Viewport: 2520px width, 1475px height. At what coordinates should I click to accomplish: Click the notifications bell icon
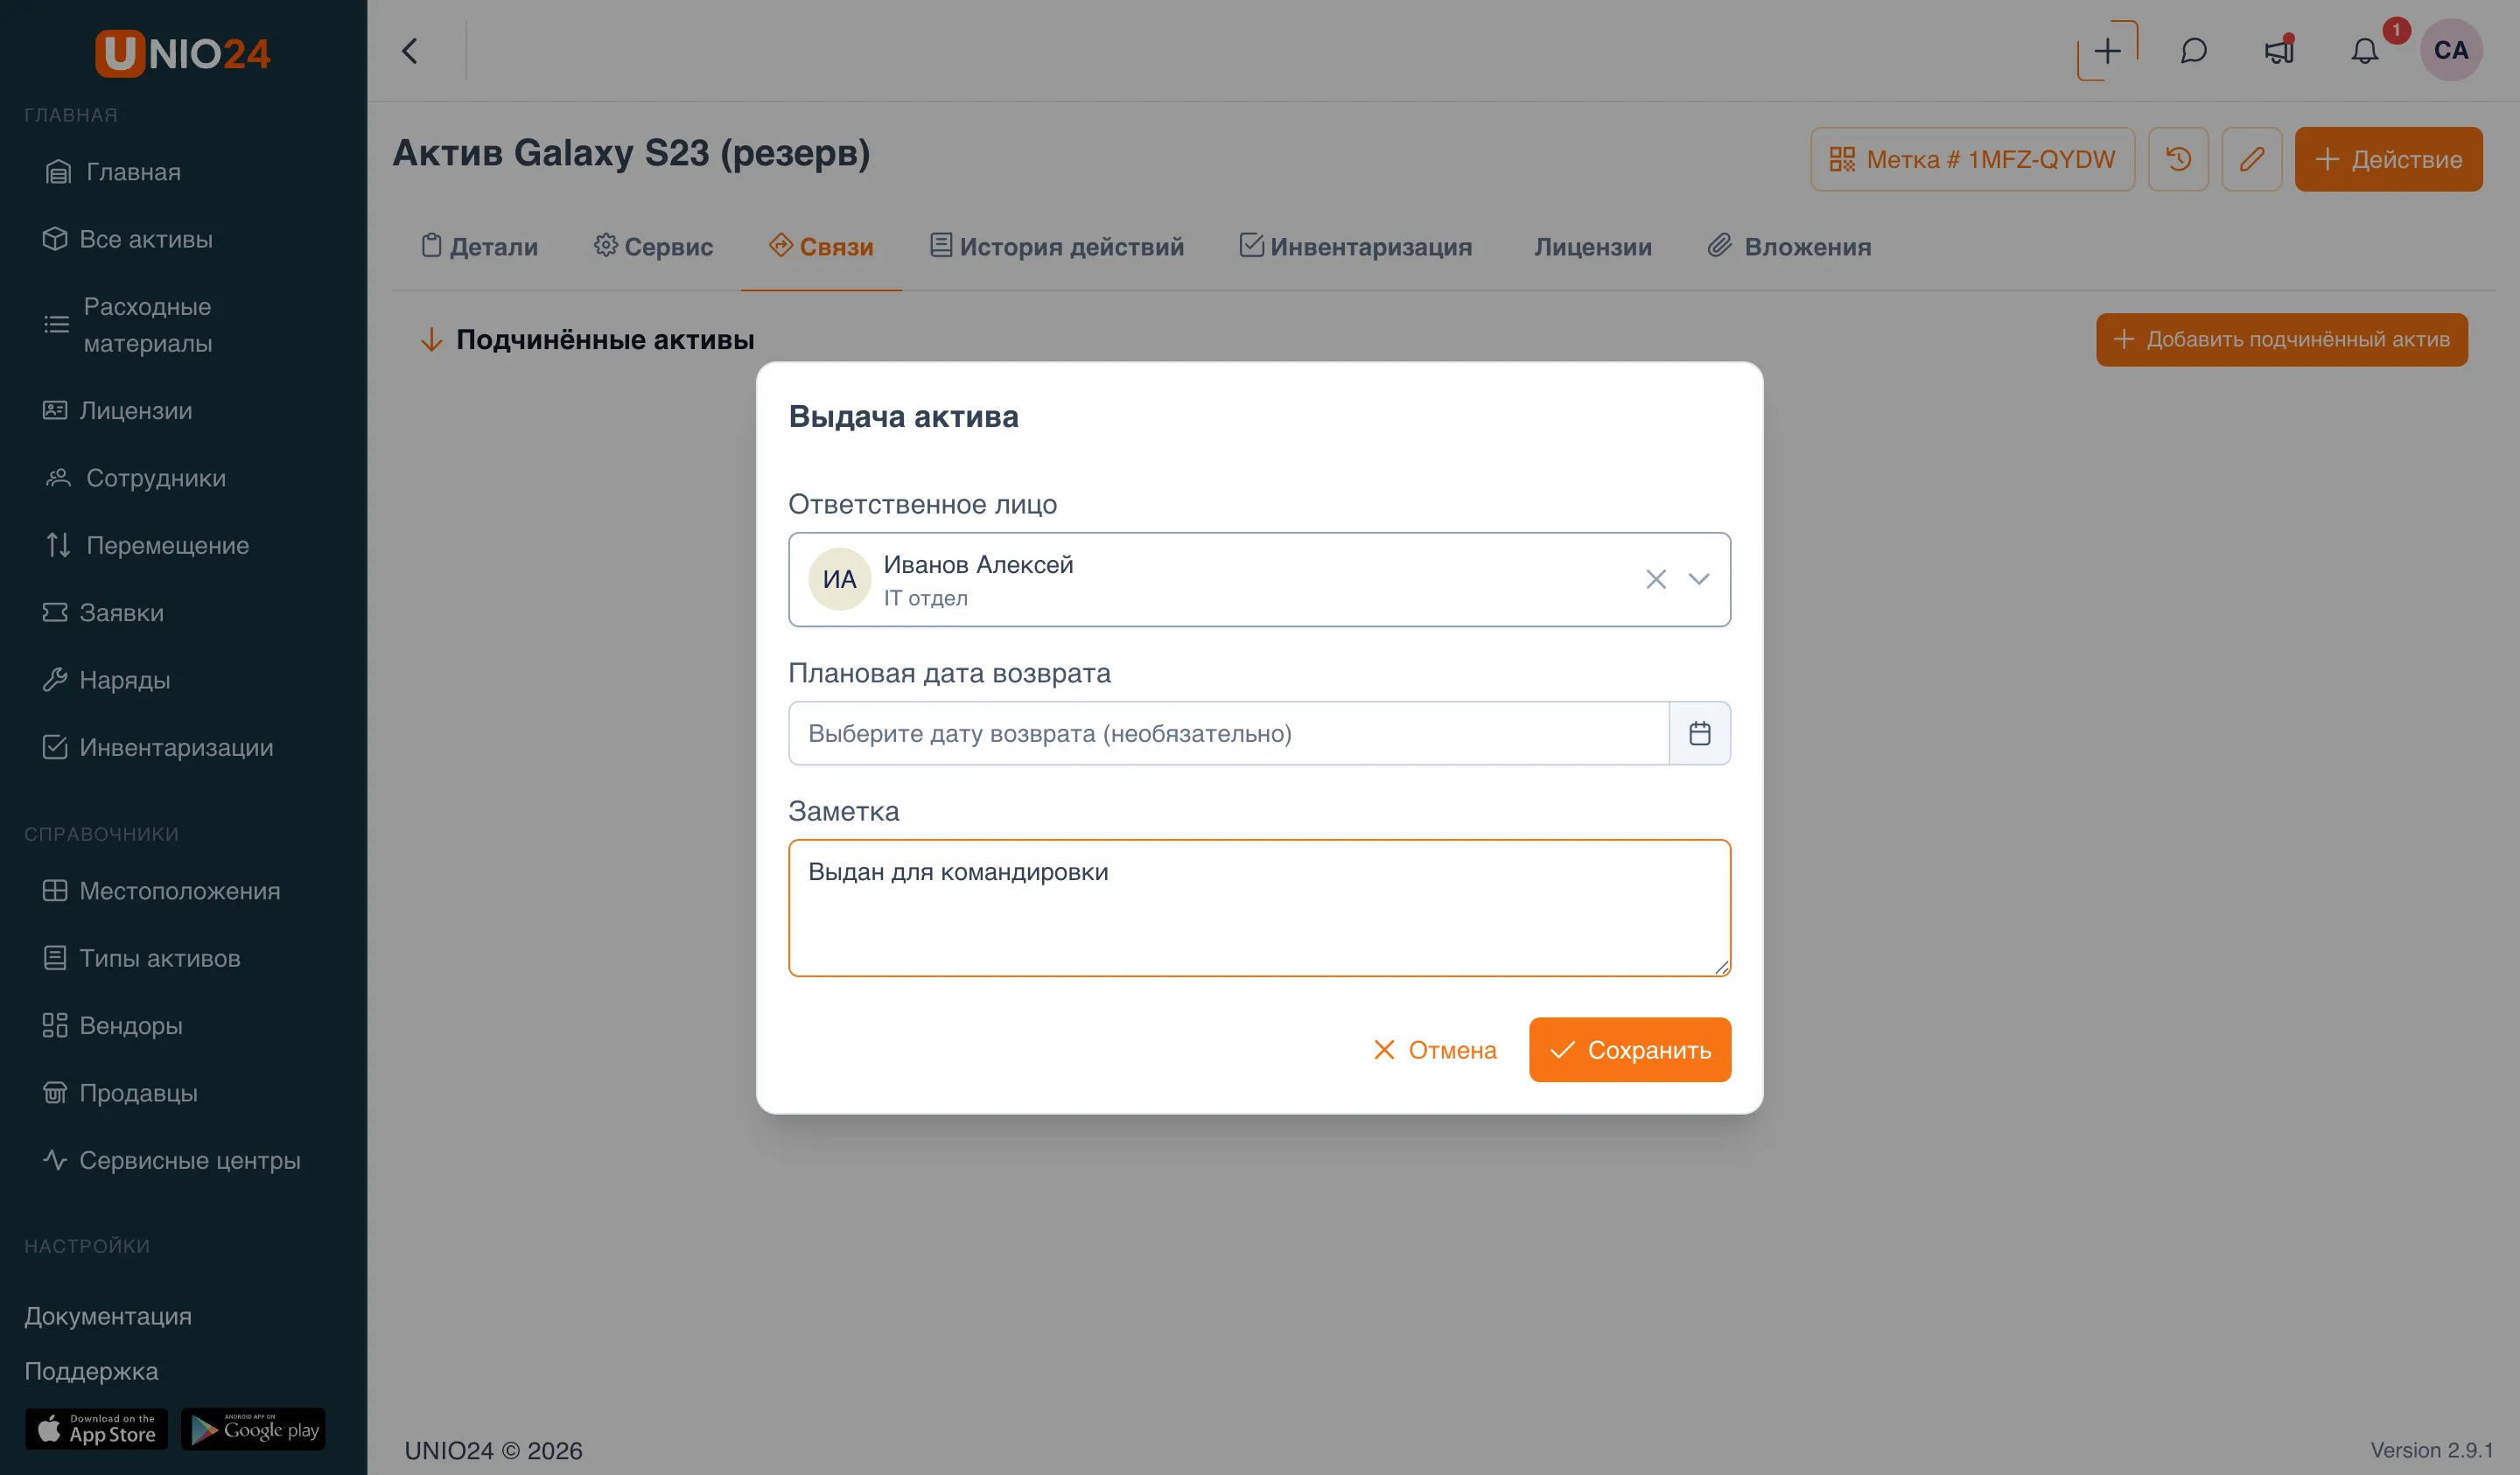tap(2364, 51)
